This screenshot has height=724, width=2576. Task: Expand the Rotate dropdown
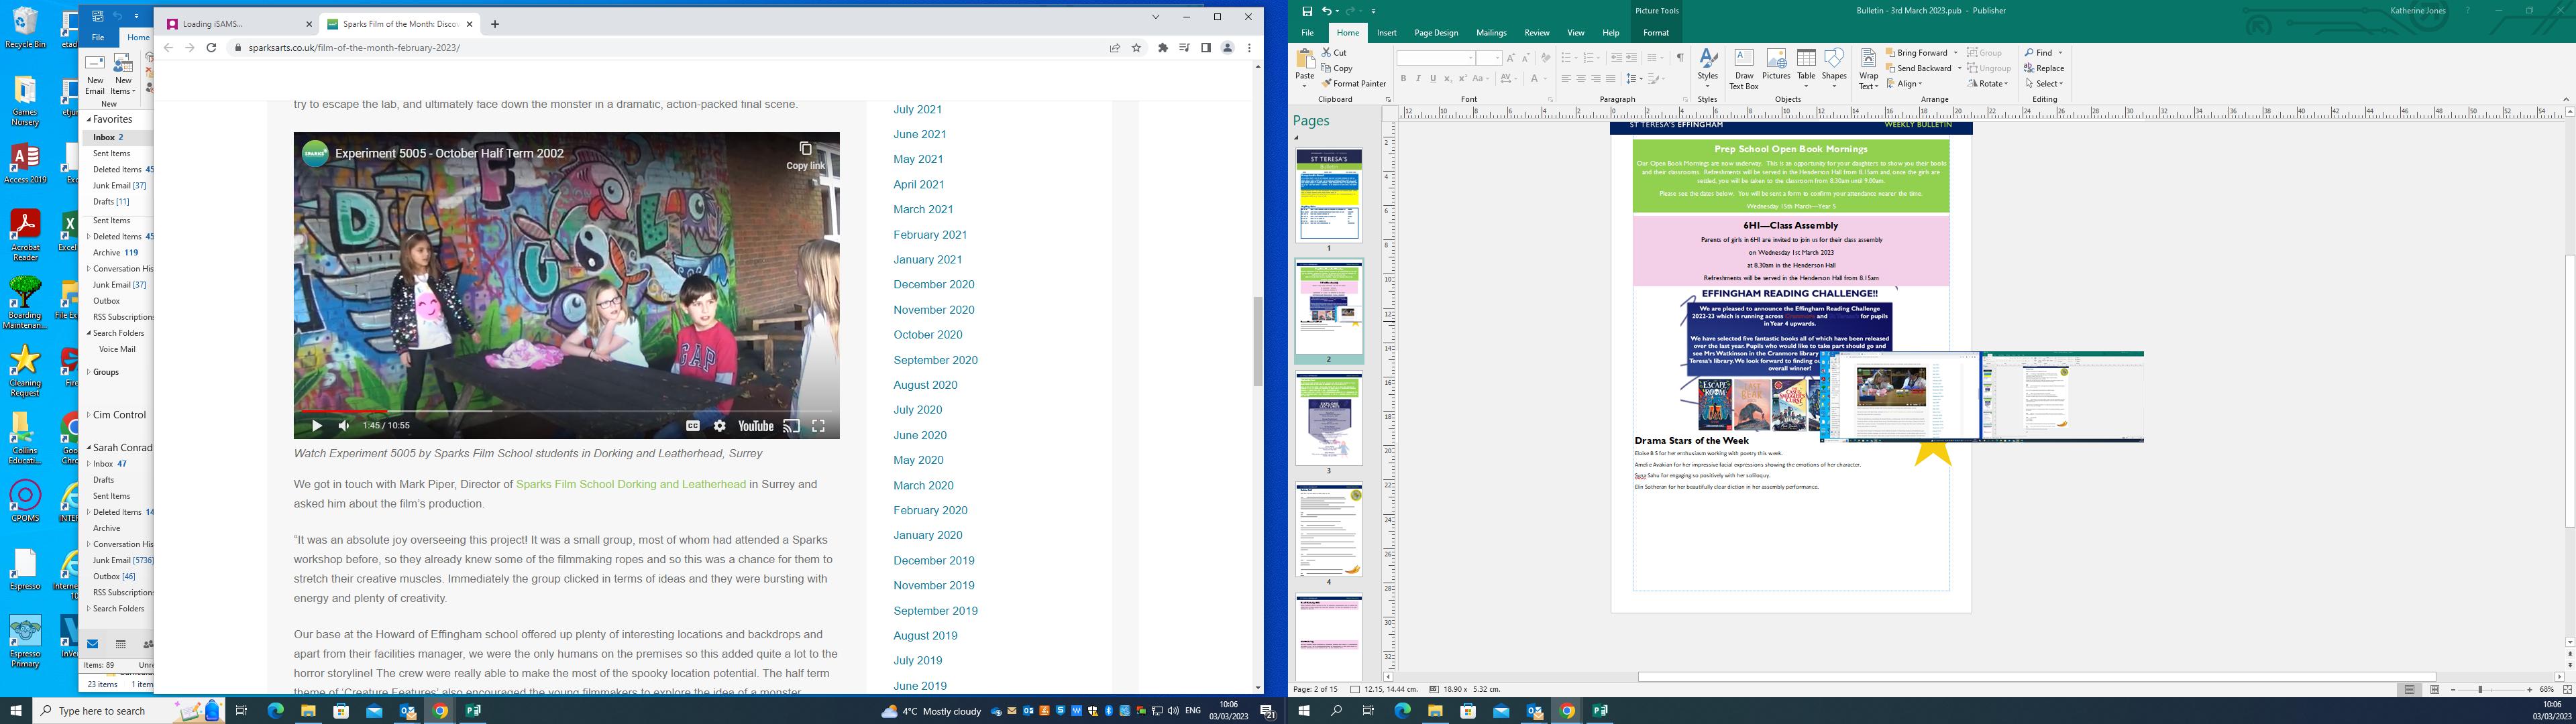[x=2005, y=84]
